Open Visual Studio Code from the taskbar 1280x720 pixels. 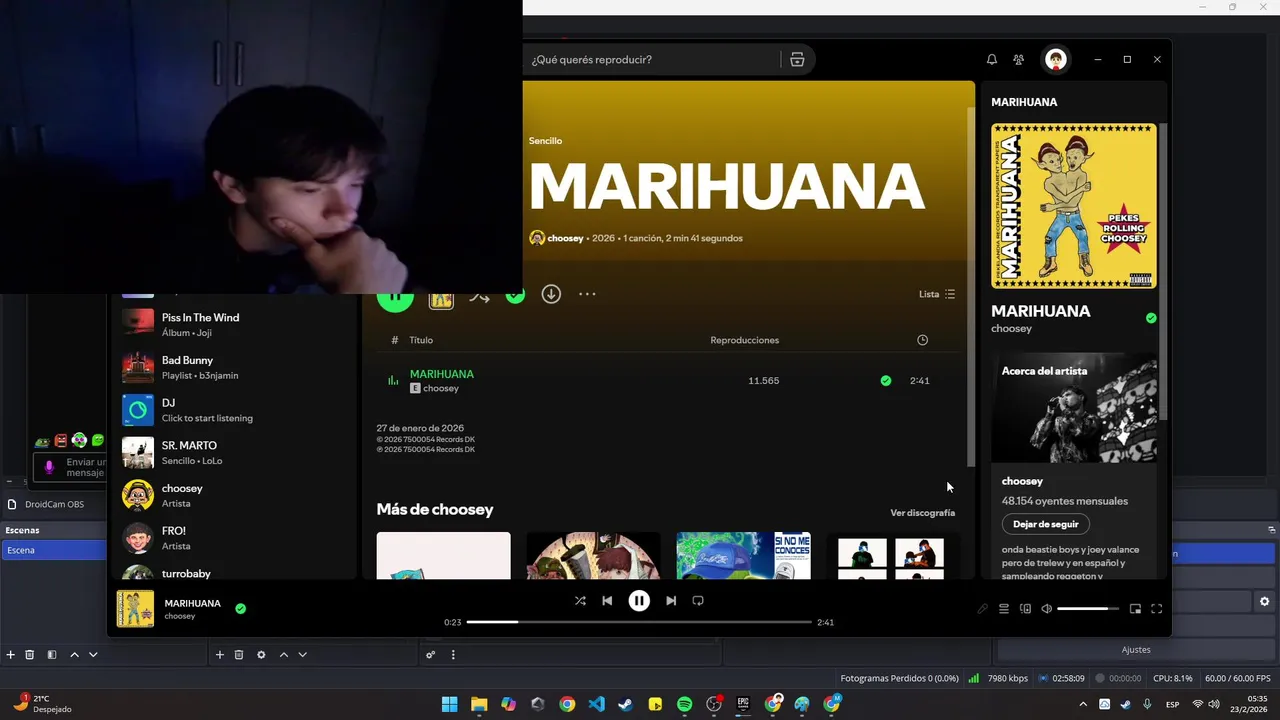597,704
